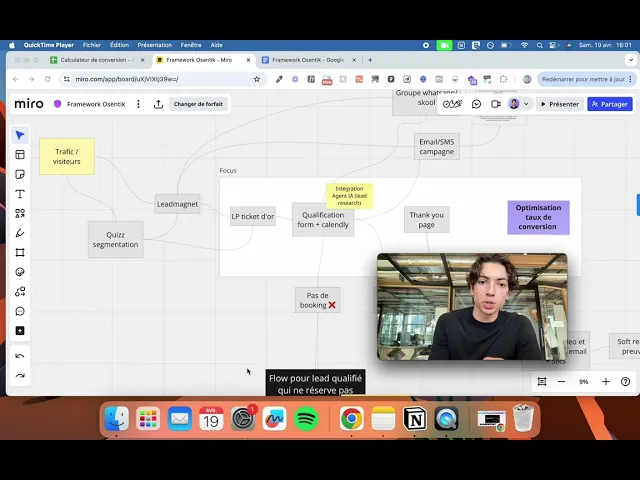Open the Fichier menu
Viewport: 640px width, 480px height.
click(x=92, y=45)
